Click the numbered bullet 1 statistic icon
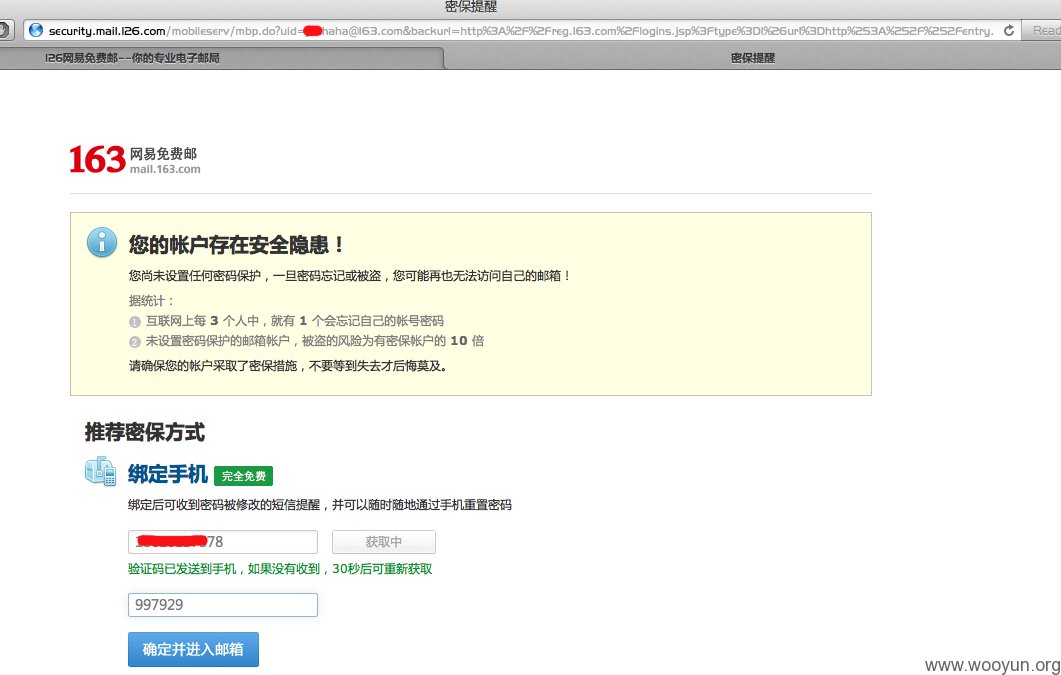This screenshot has width=1061, height=675. [x=135, y=322]
